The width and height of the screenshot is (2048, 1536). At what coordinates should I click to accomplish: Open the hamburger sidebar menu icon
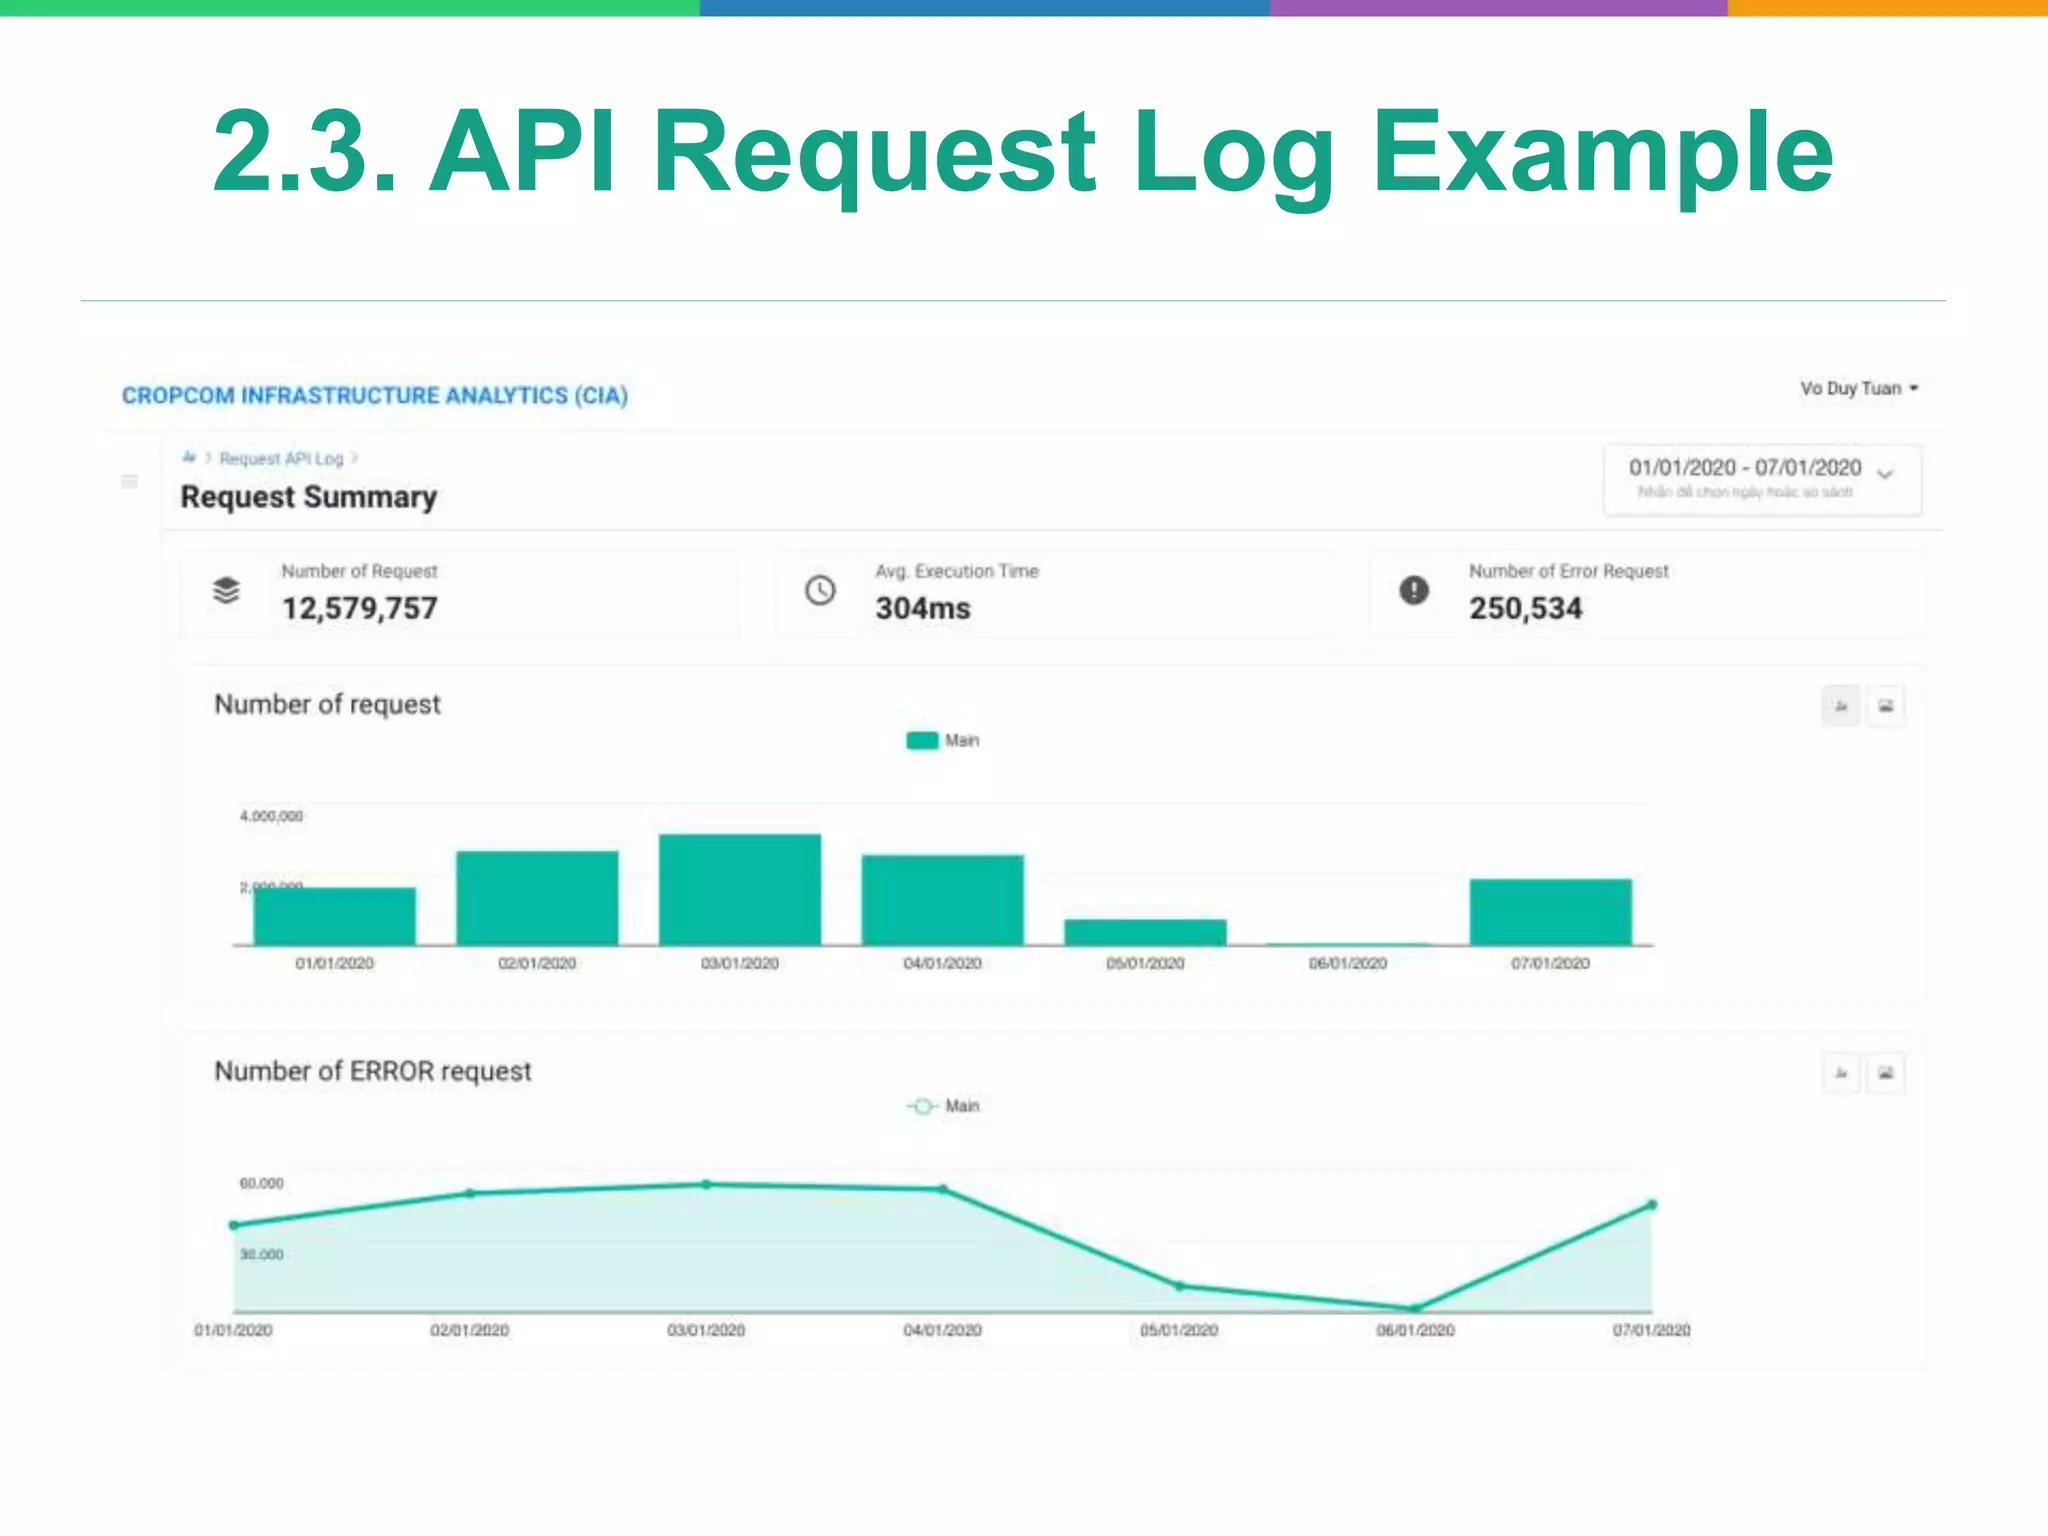tap(129, 482)
